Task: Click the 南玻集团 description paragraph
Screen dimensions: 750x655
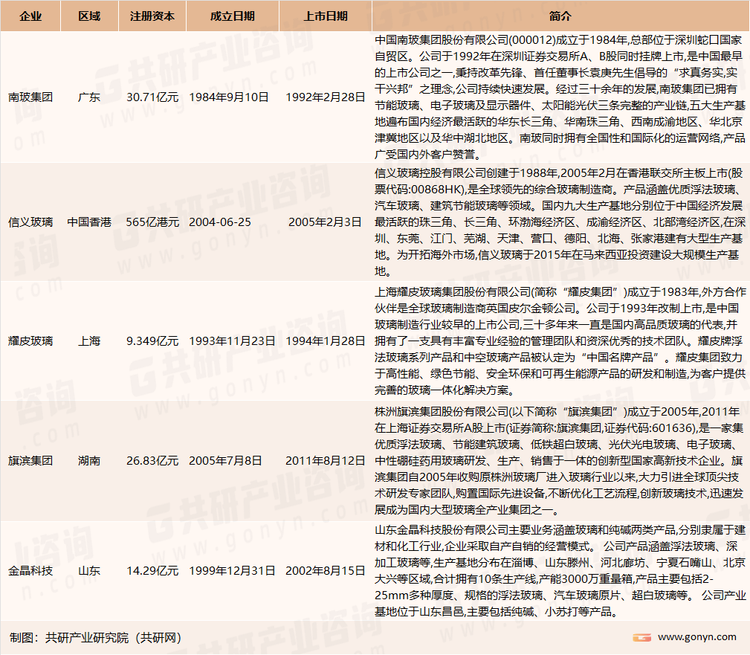Action: (560, 97)
